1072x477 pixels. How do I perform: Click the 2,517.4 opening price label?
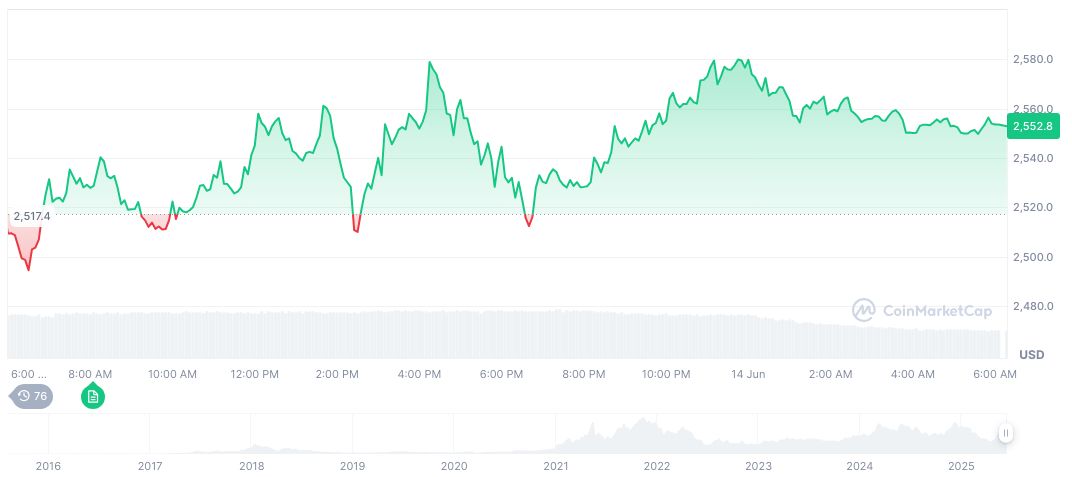coord(31,216)
